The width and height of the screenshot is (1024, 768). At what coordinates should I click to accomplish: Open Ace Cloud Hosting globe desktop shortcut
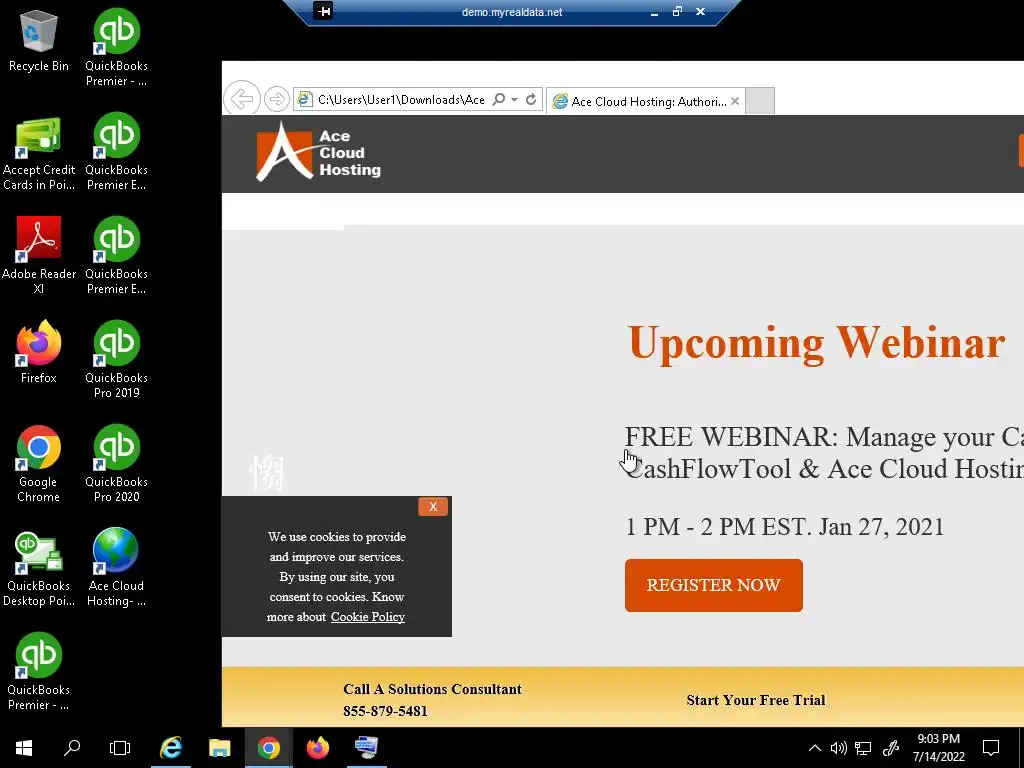tap(116, 568)
